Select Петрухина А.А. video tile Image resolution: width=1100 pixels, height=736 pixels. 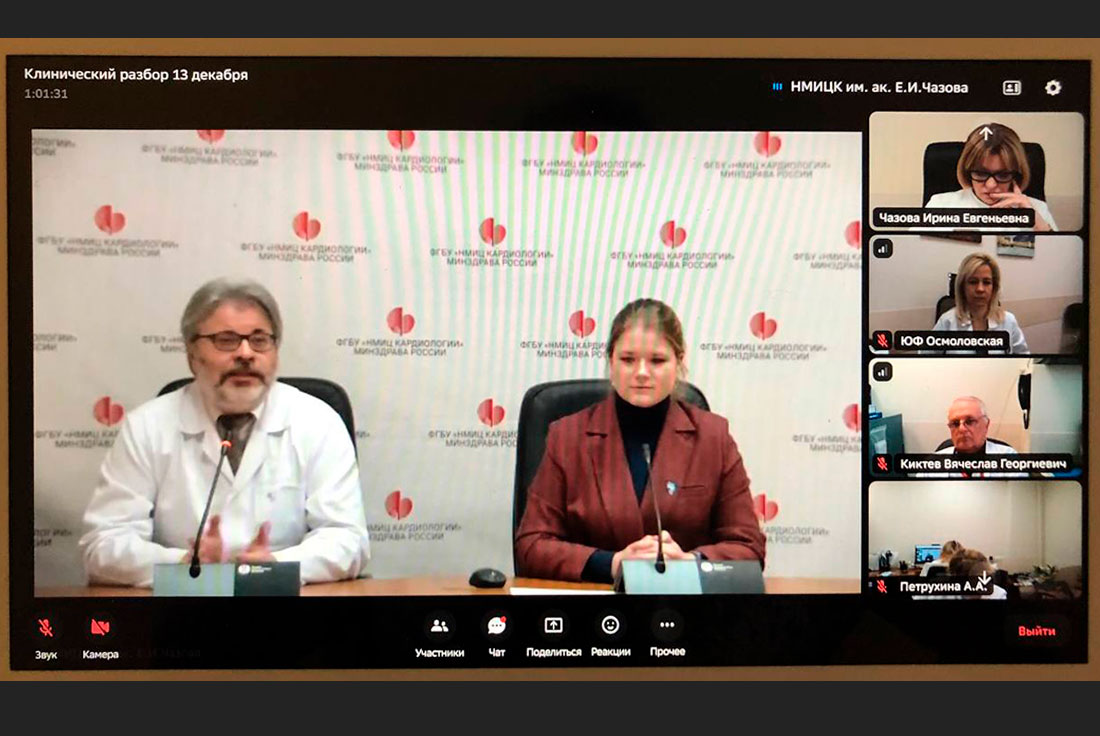coord(976,540)
